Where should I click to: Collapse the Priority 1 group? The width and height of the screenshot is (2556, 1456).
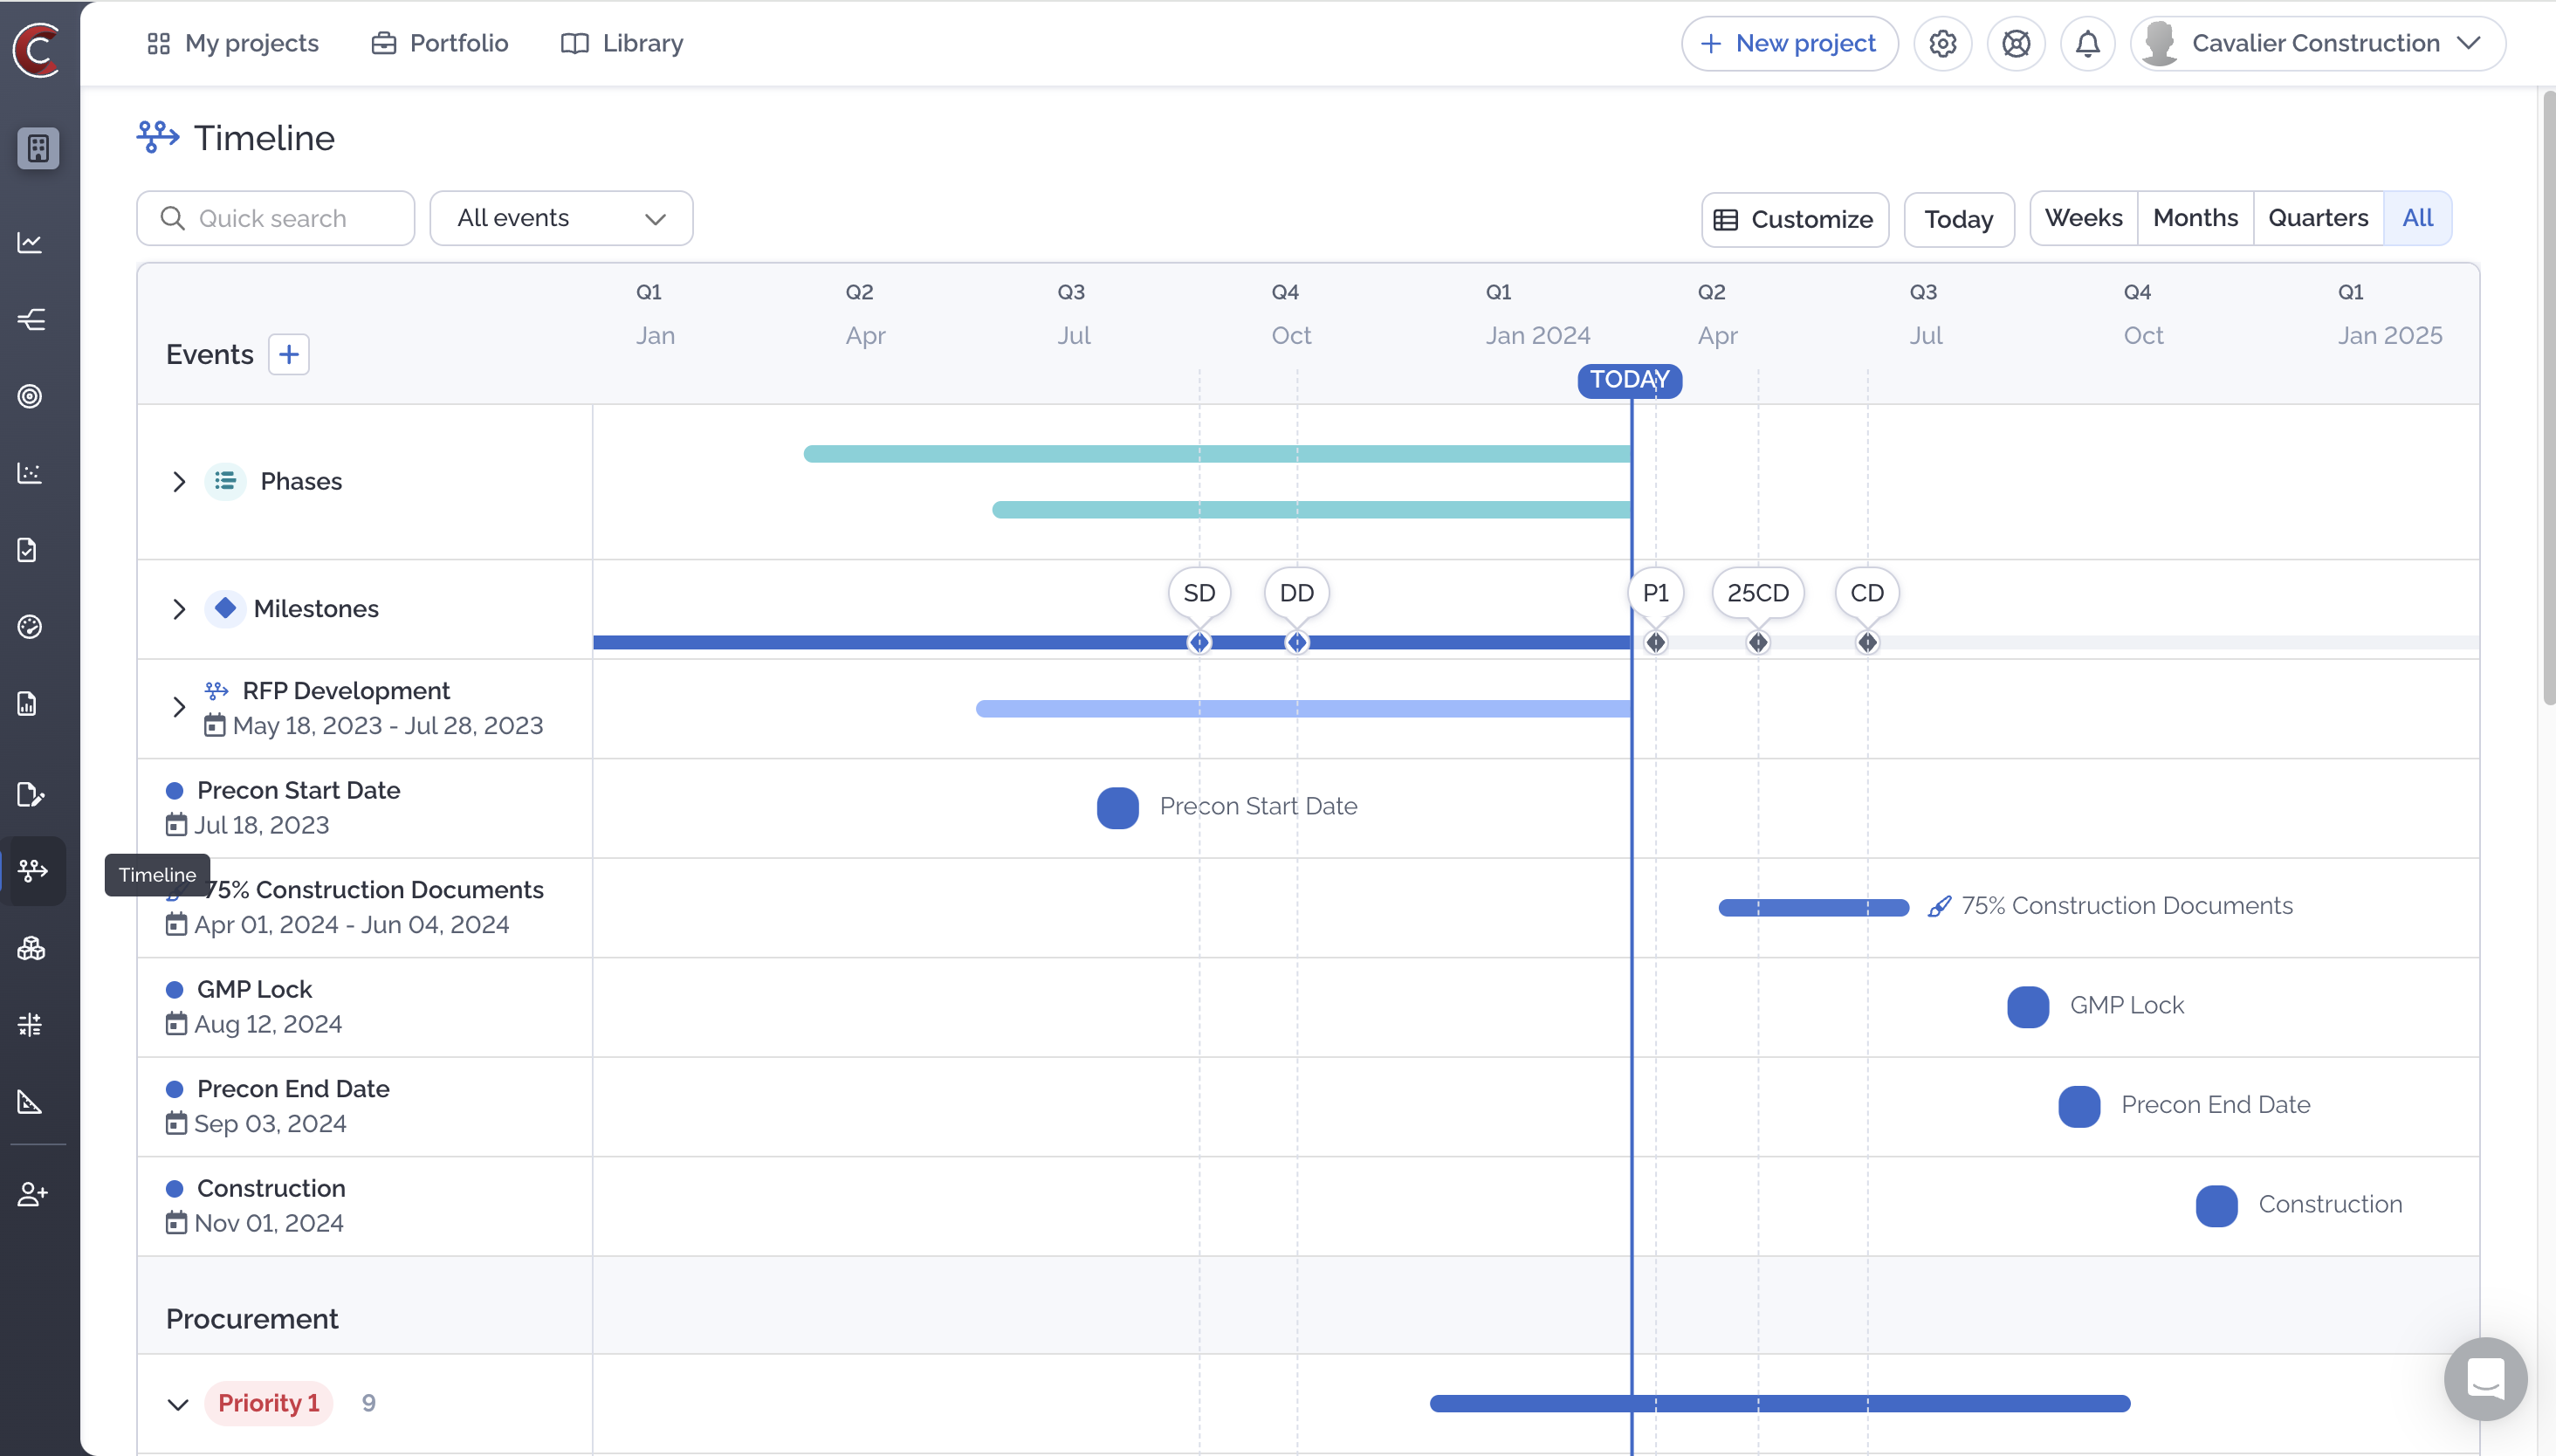[178, 1404]
